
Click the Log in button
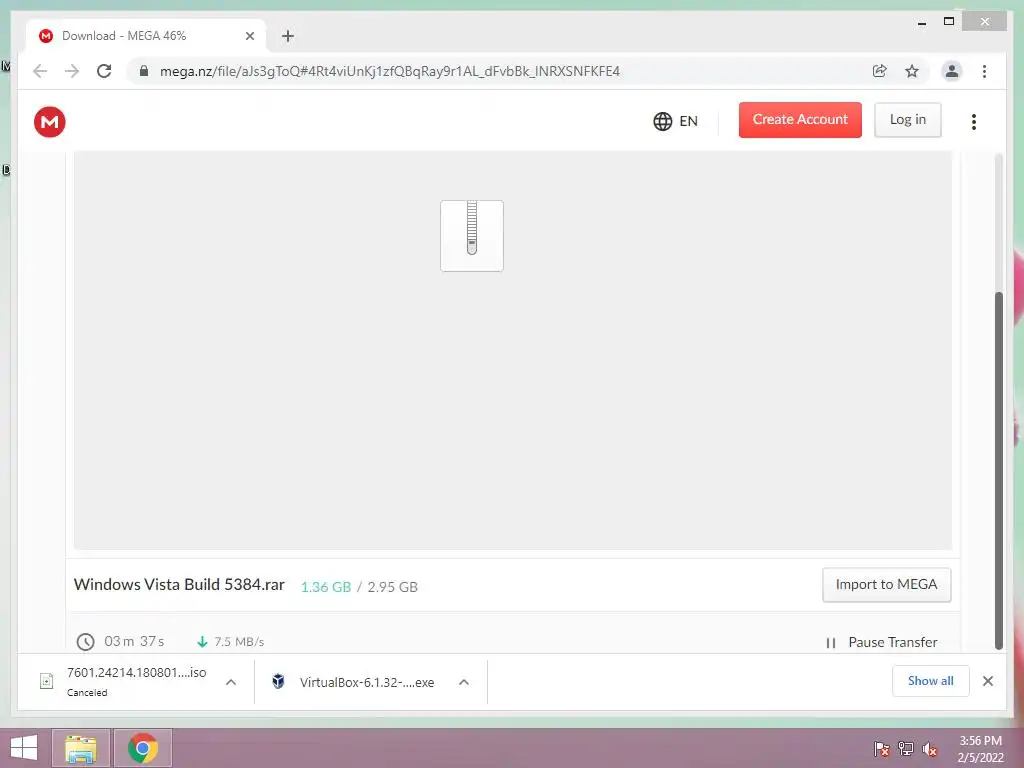[x=908, y=120]
